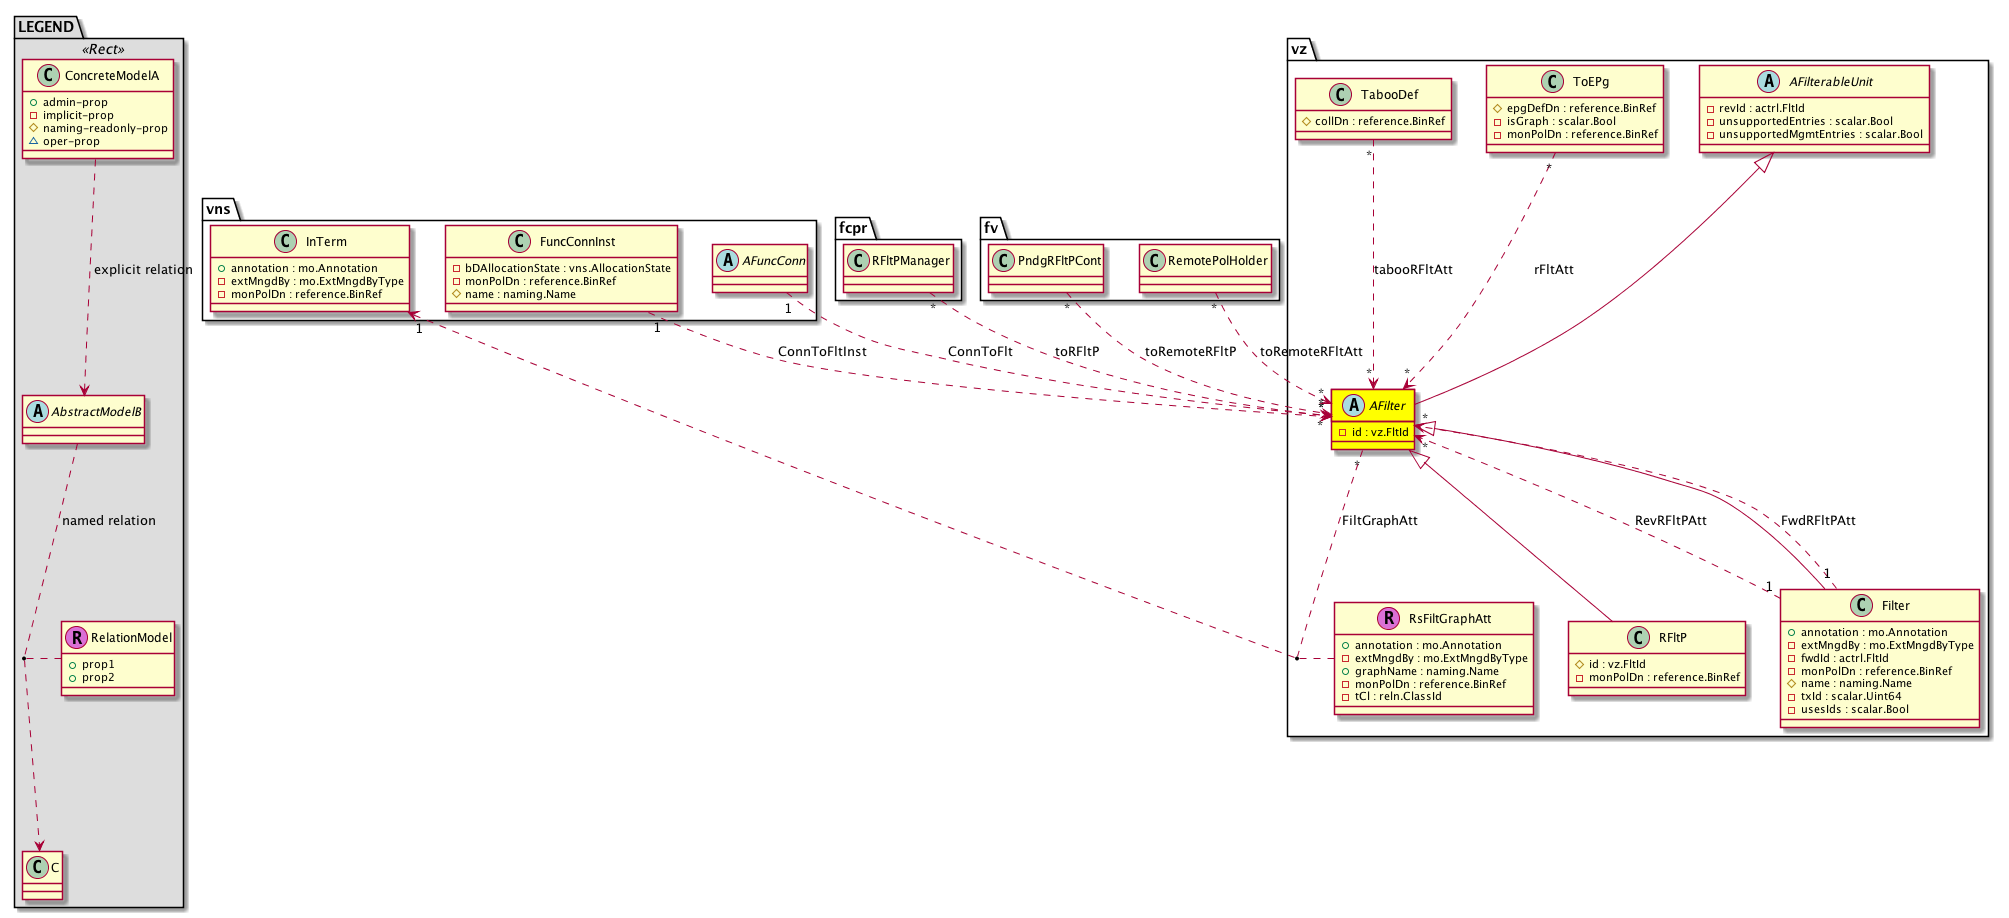Click the RelationModel magenta R icon
This screenshot has width=2009, height=918.
[76, 637]
